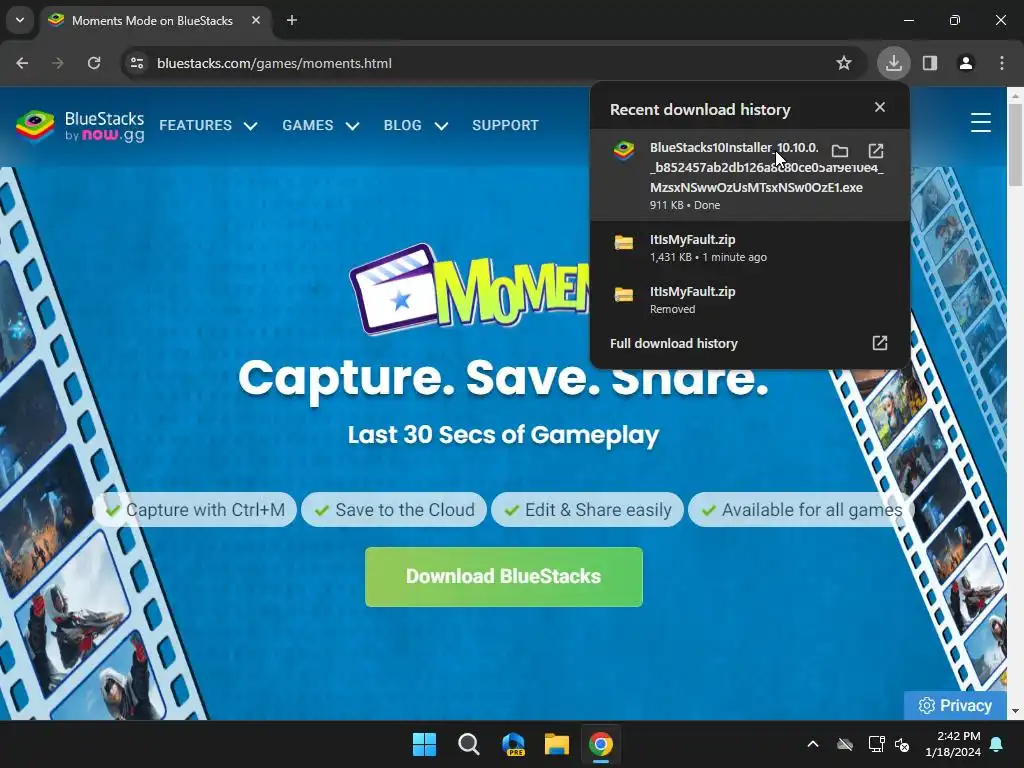This screenshot has height=768, width=1024.
Task: Select the Moments Mode on BlueStacks tab
Action: click(156, 20)
